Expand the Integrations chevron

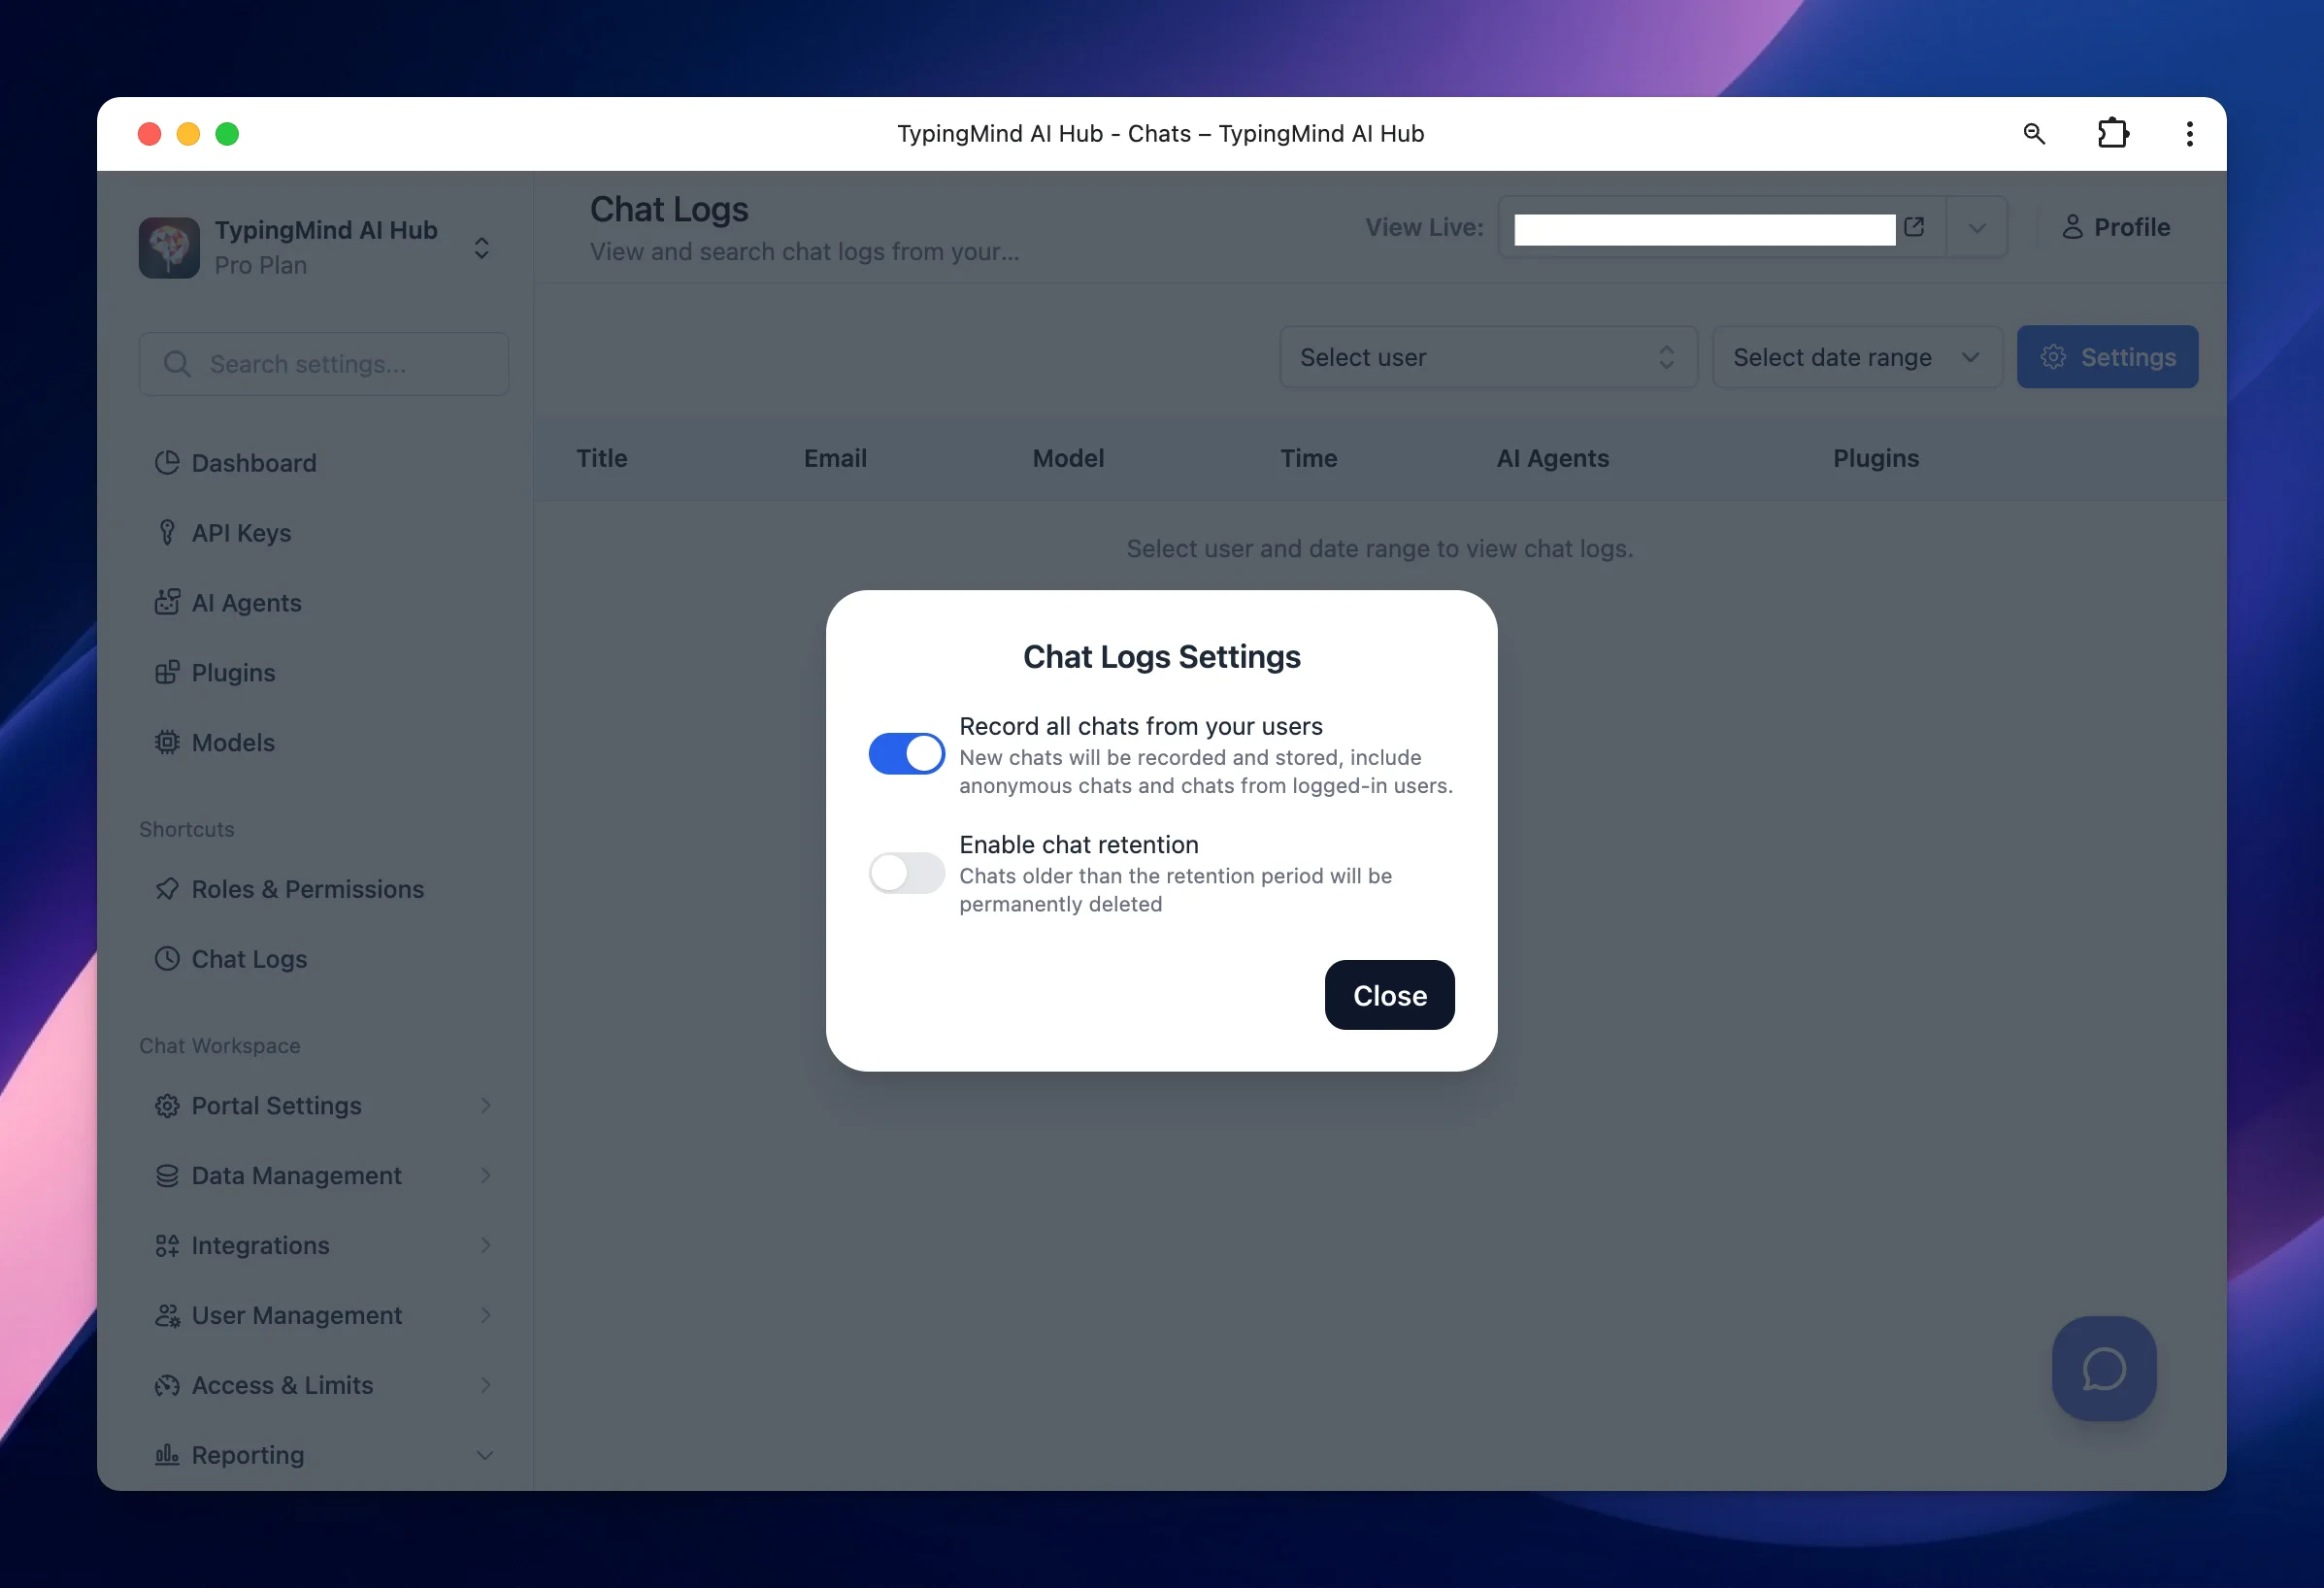[486, 1246]
